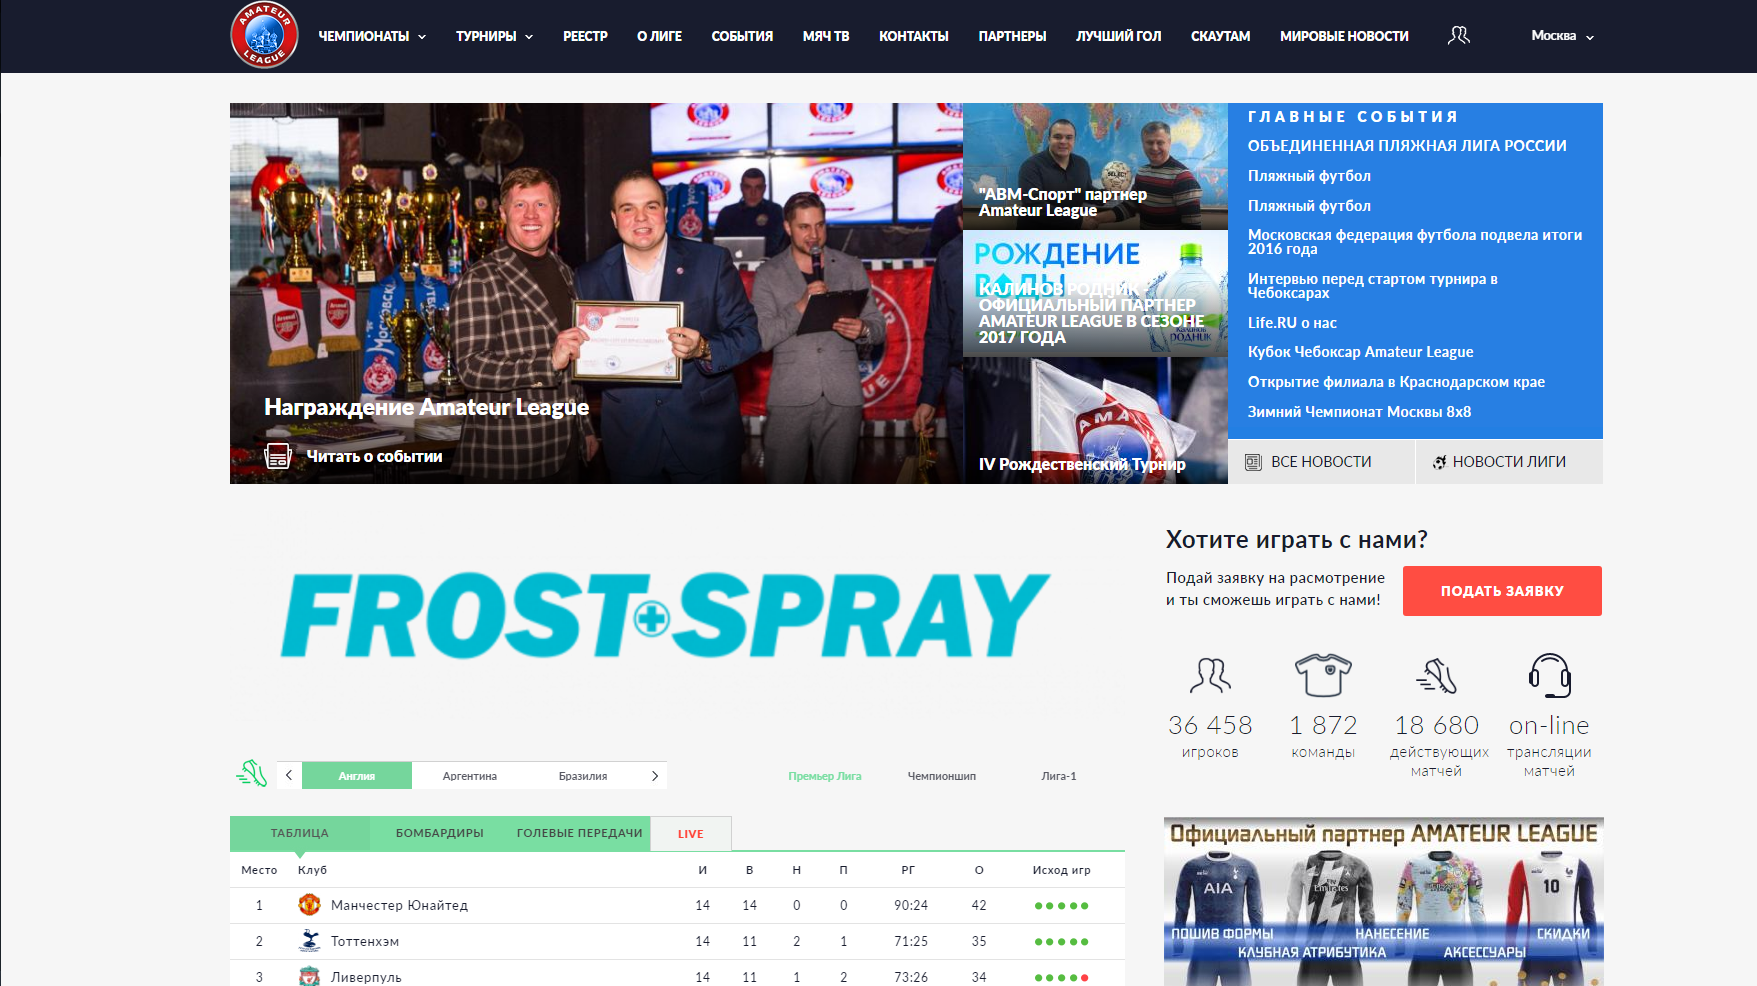Open the ГОЛЕВЫЕ ПЕРЕДАЧИ tab
Image resolution: width=1757 pixels, height=986 pixels.
pos(580,833)
